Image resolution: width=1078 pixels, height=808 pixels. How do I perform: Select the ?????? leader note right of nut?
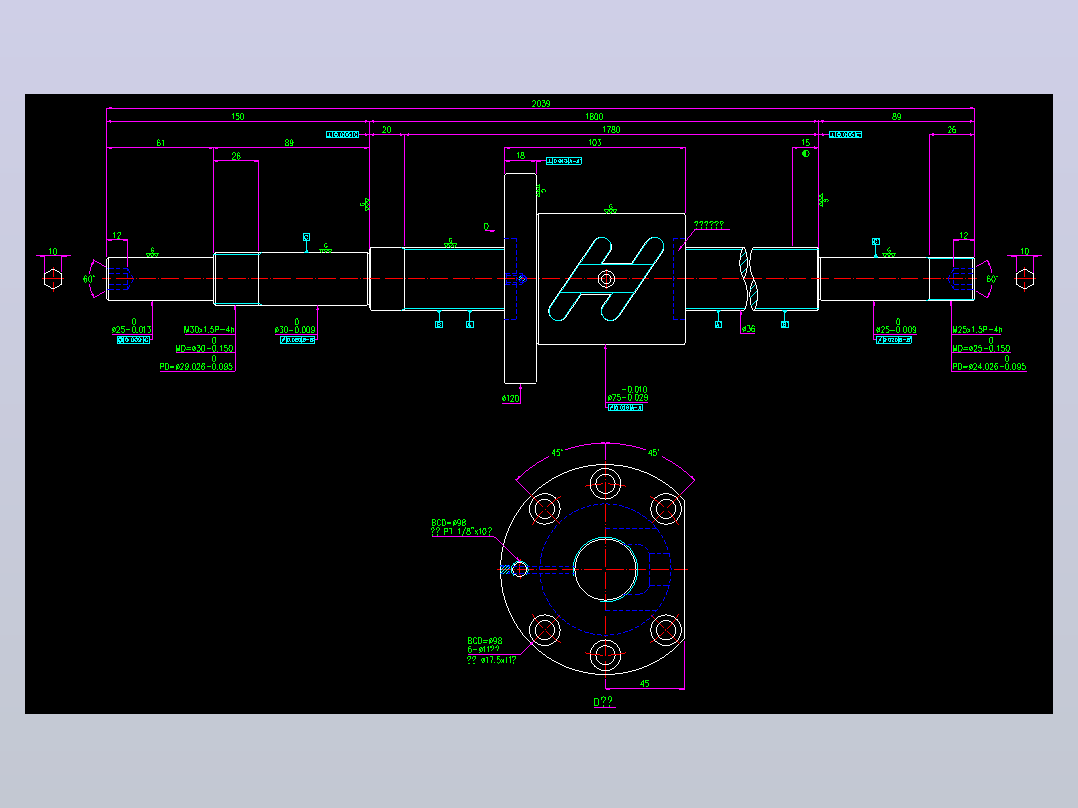[x=708, y=225]
